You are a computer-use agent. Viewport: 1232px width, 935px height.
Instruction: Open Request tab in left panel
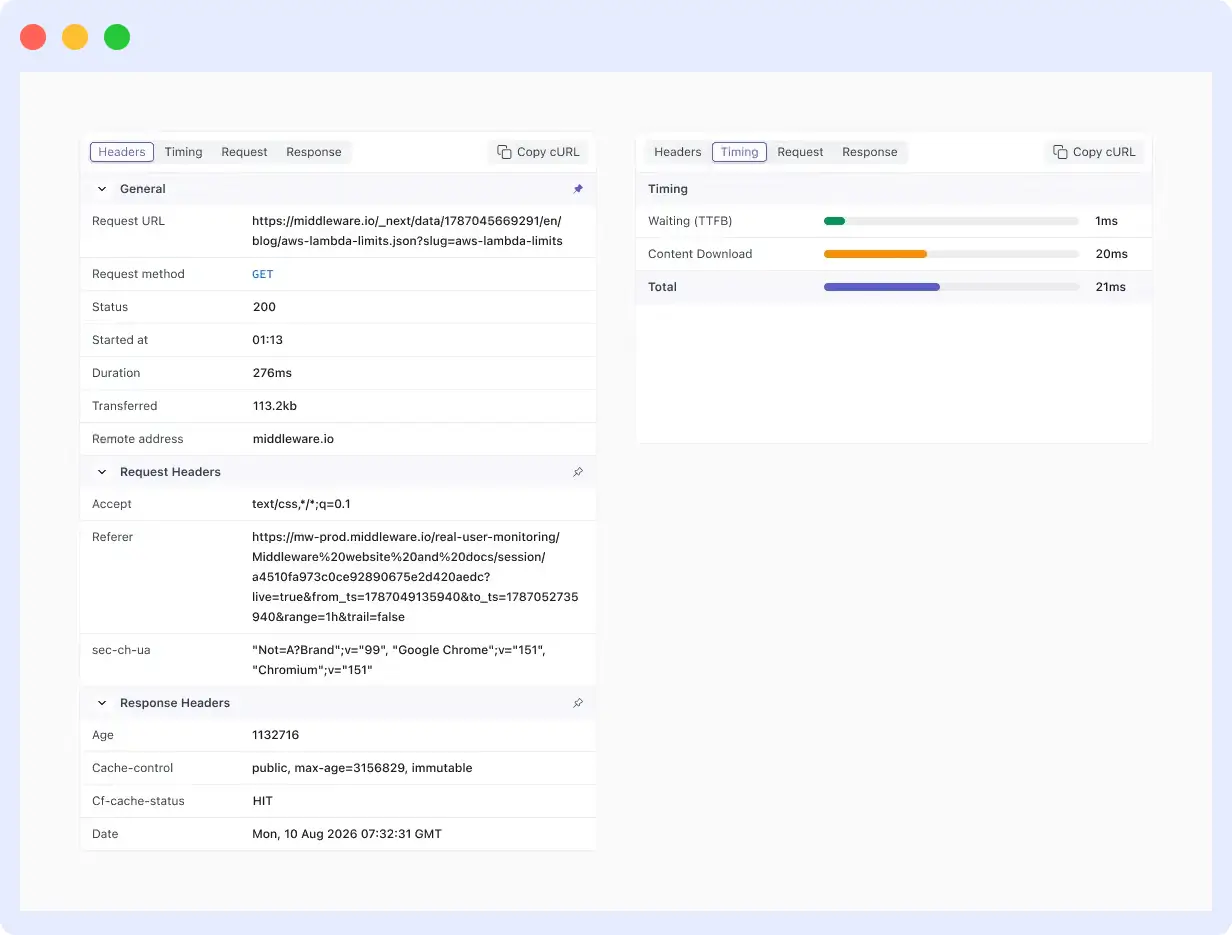(244, 152)
